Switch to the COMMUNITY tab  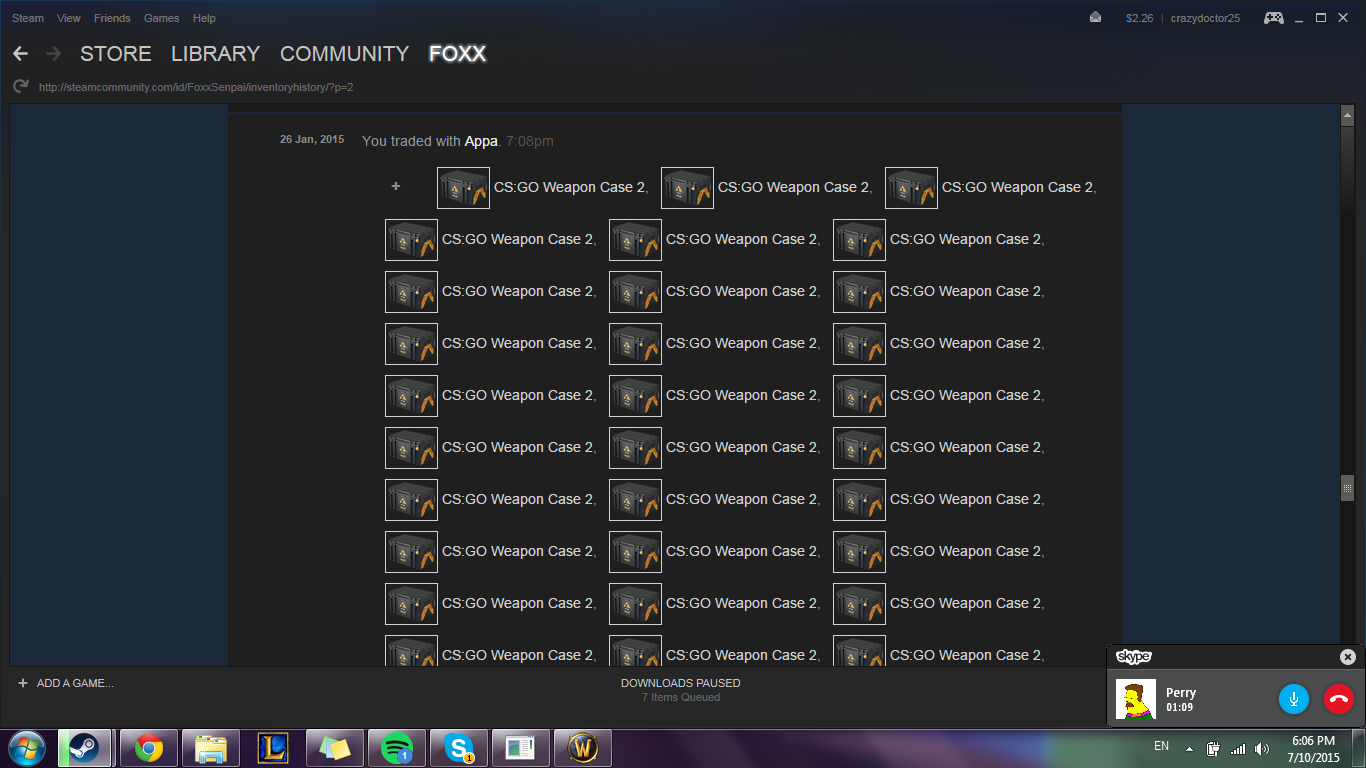click(344, 54)
